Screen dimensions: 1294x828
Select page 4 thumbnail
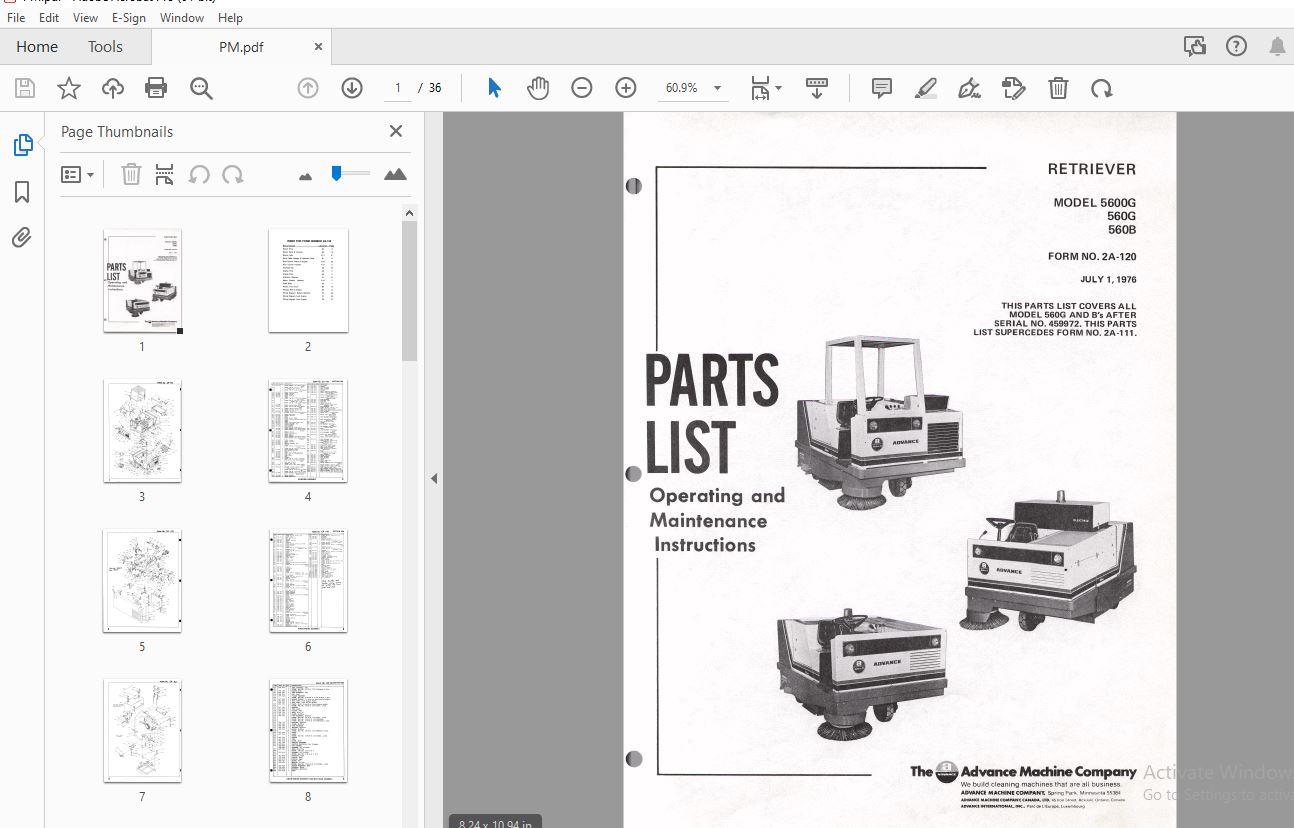point(308,430)
